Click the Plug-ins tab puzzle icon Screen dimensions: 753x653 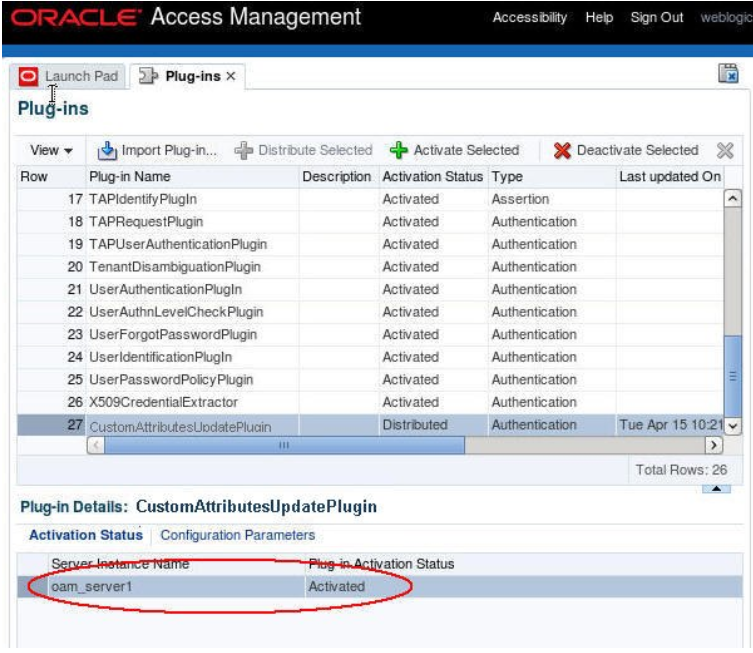148,76
